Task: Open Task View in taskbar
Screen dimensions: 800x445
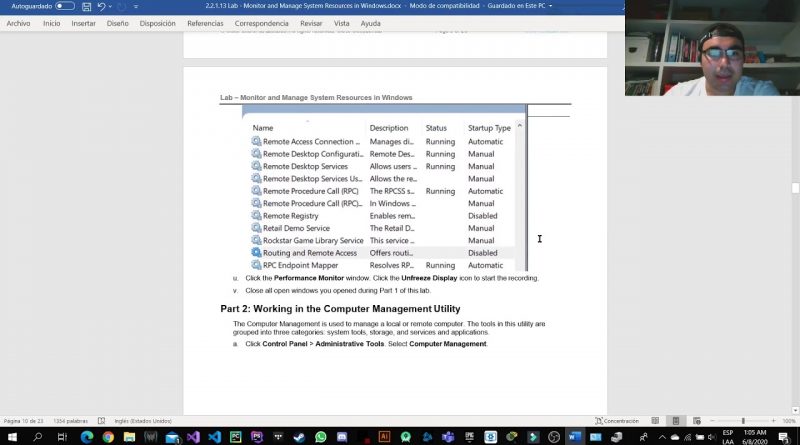Action: [x=62, y=437]
